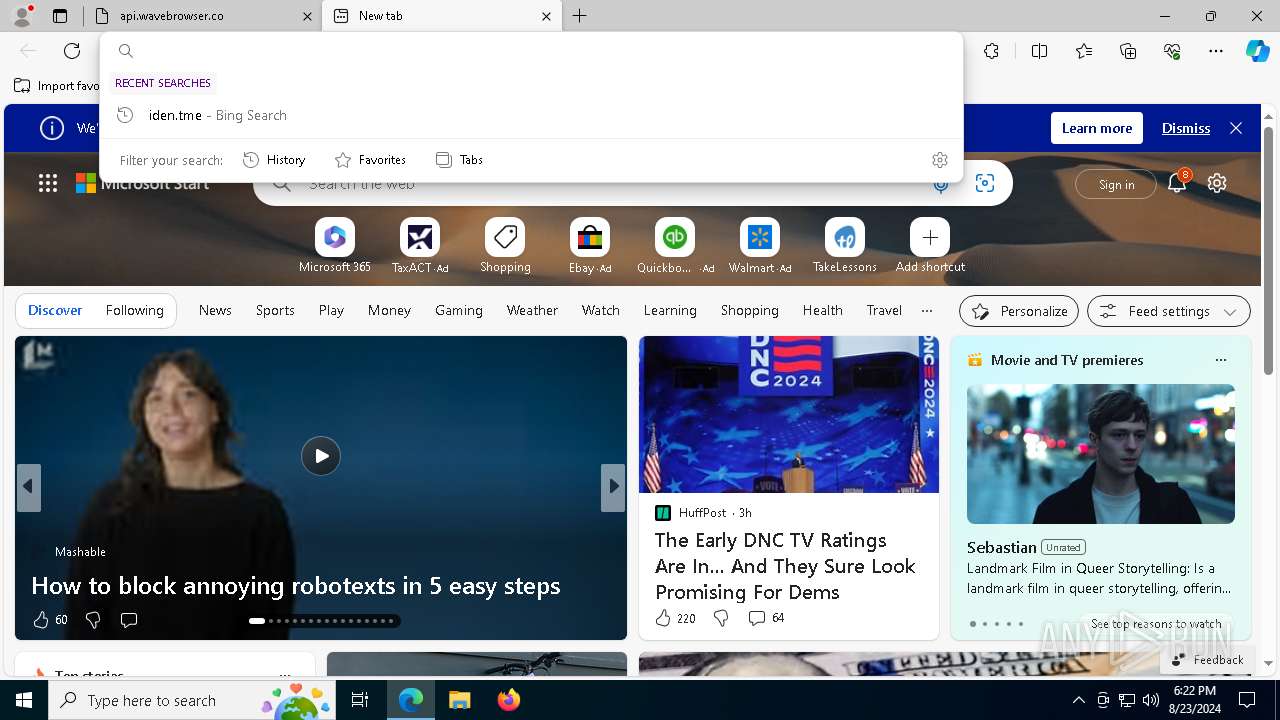Refresh the page
Viewport: 1280px width, 720px height.
click(x=72, y=51)
